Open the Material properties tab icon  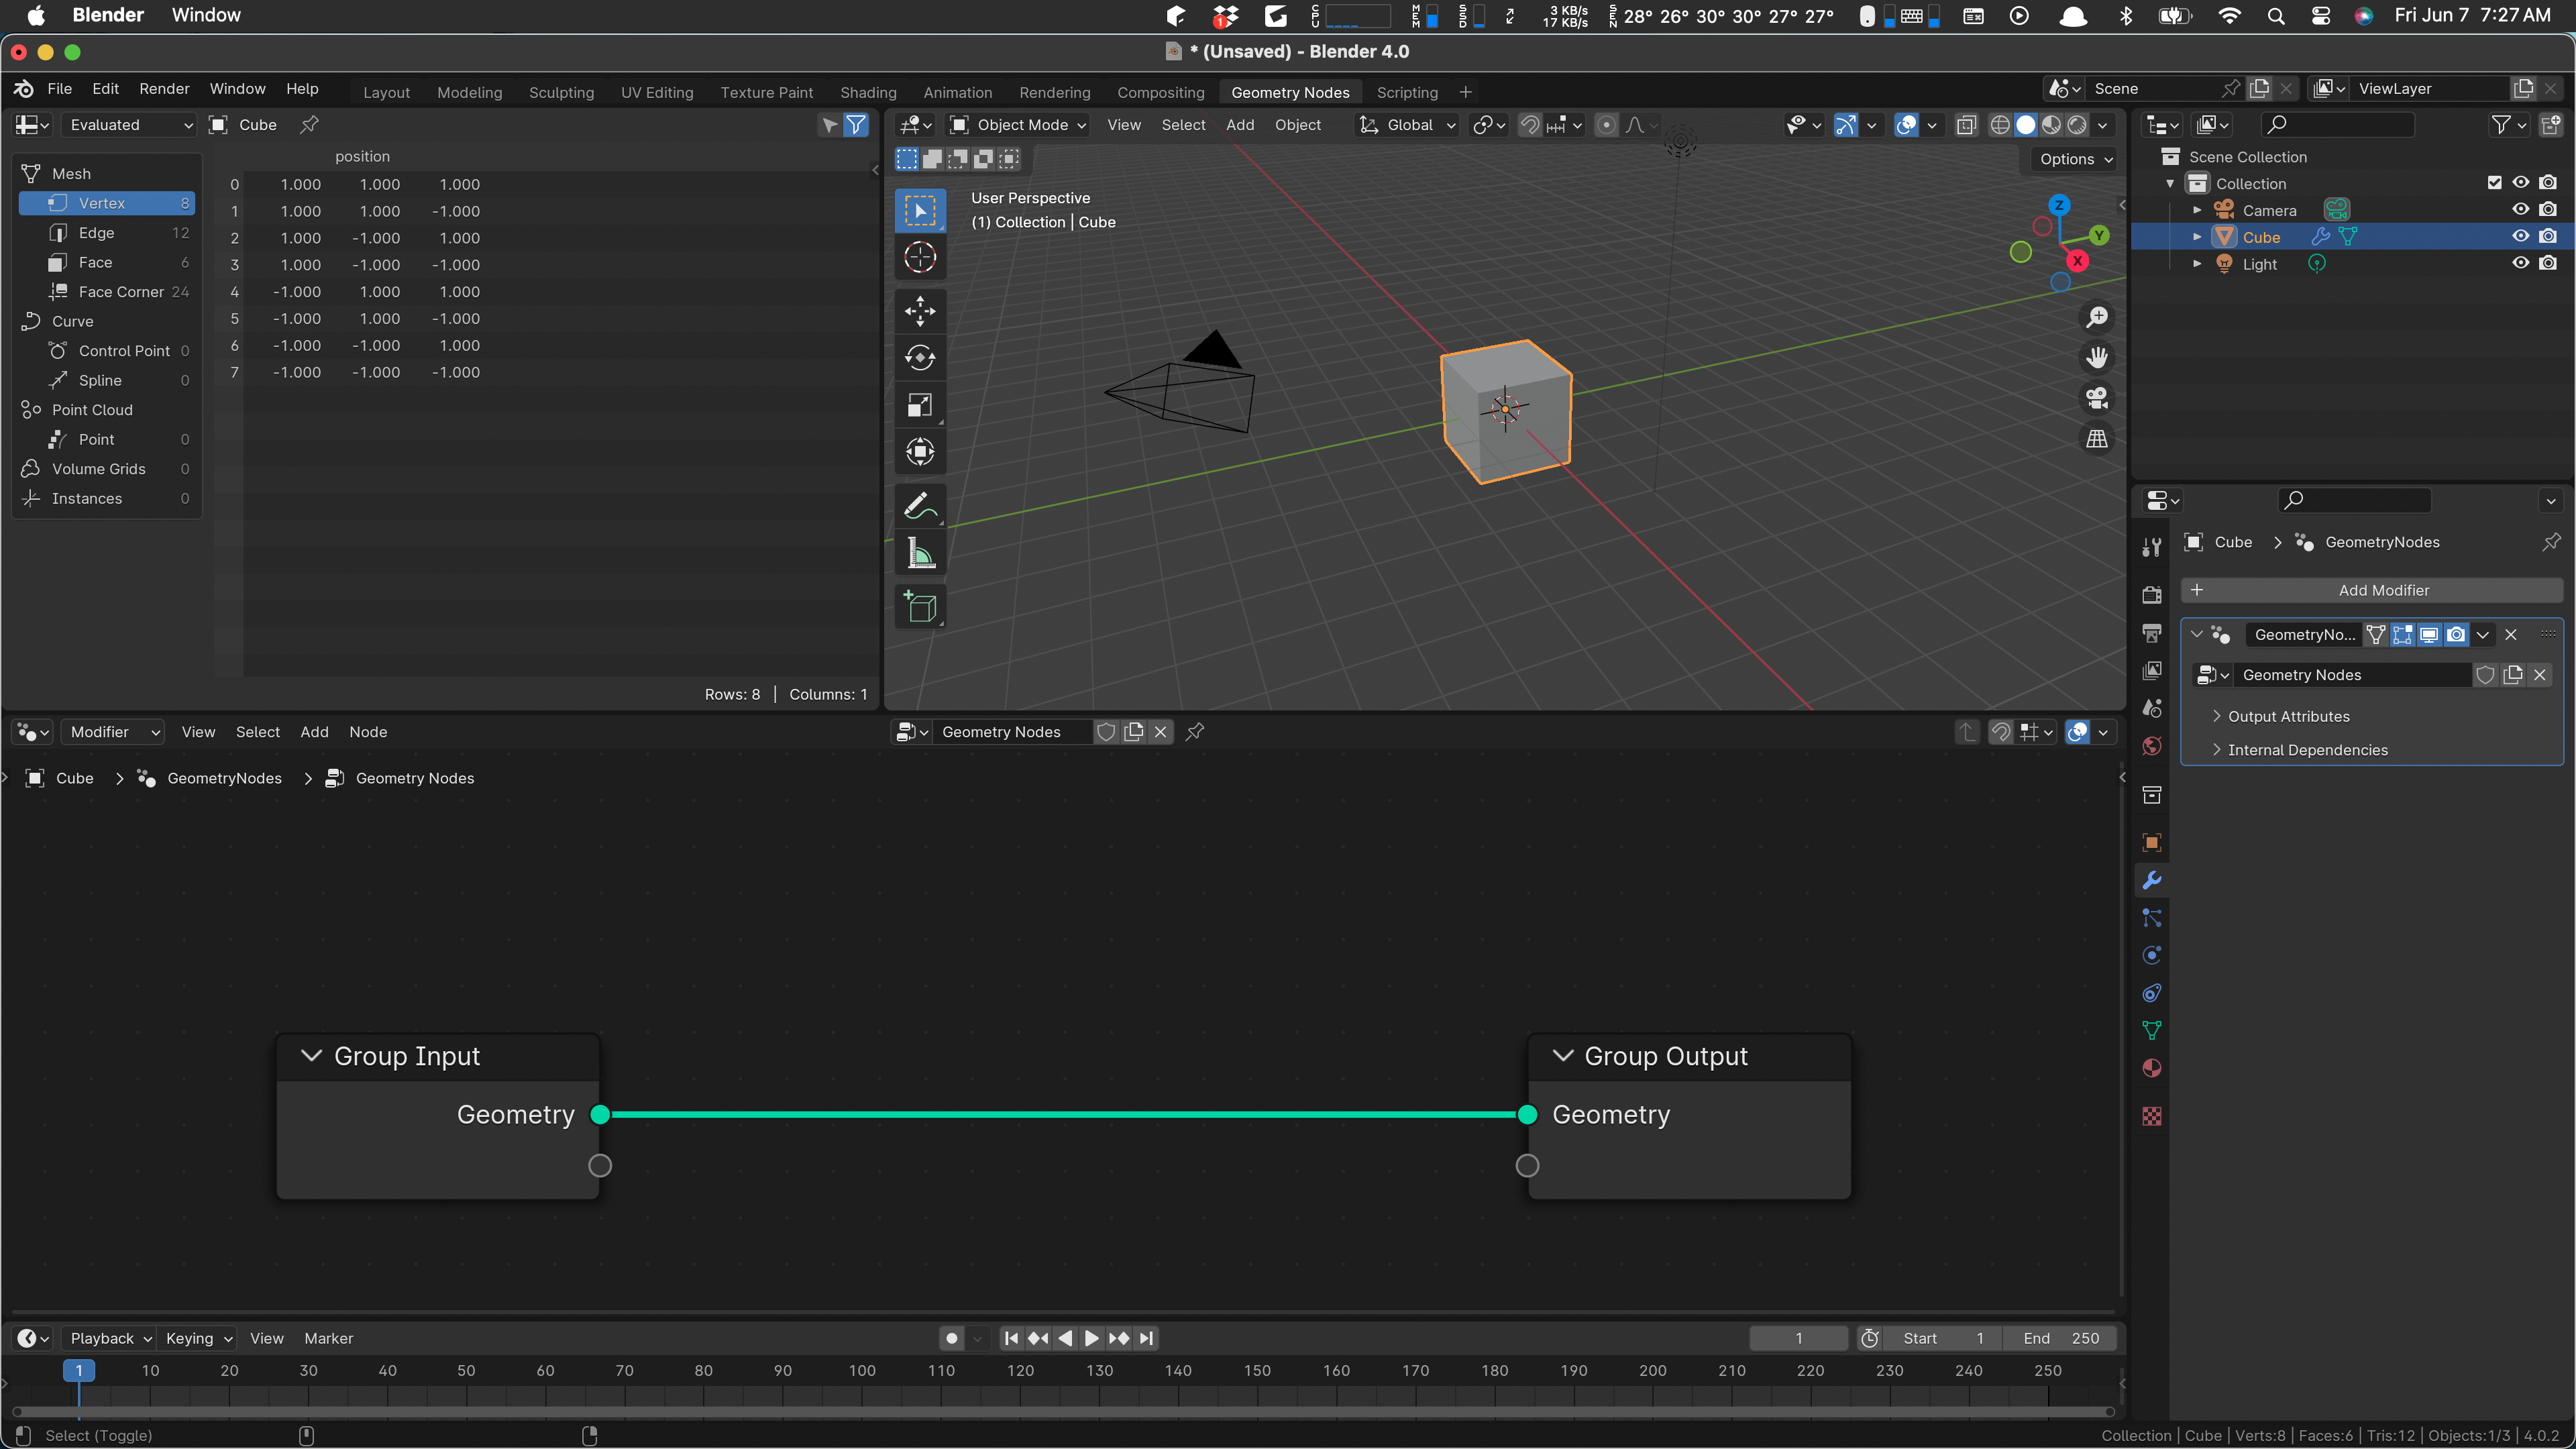coord(2152,1069)
